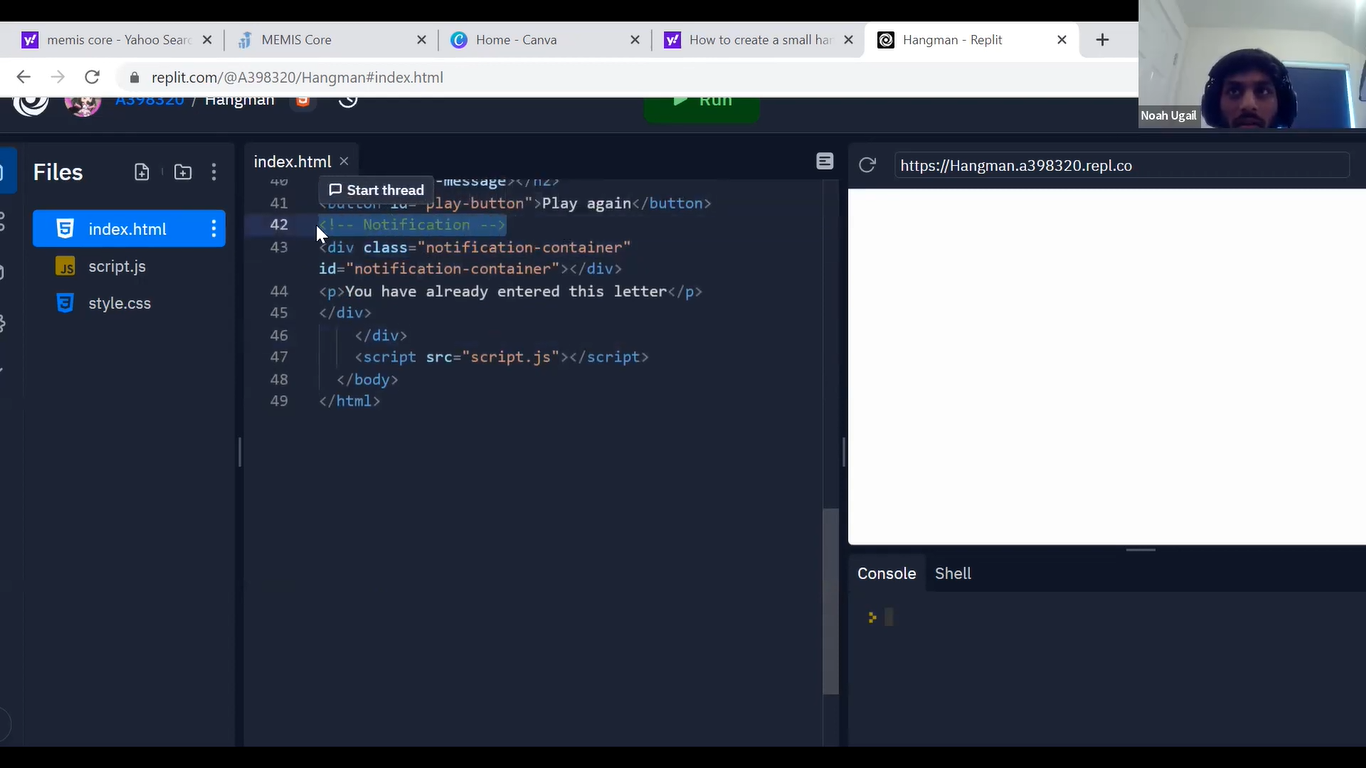This screenshot has height=768, width=1366.
Task: Close the MEMIS Core browser tab
Action: pyautogui.click(x=421, y=40)
